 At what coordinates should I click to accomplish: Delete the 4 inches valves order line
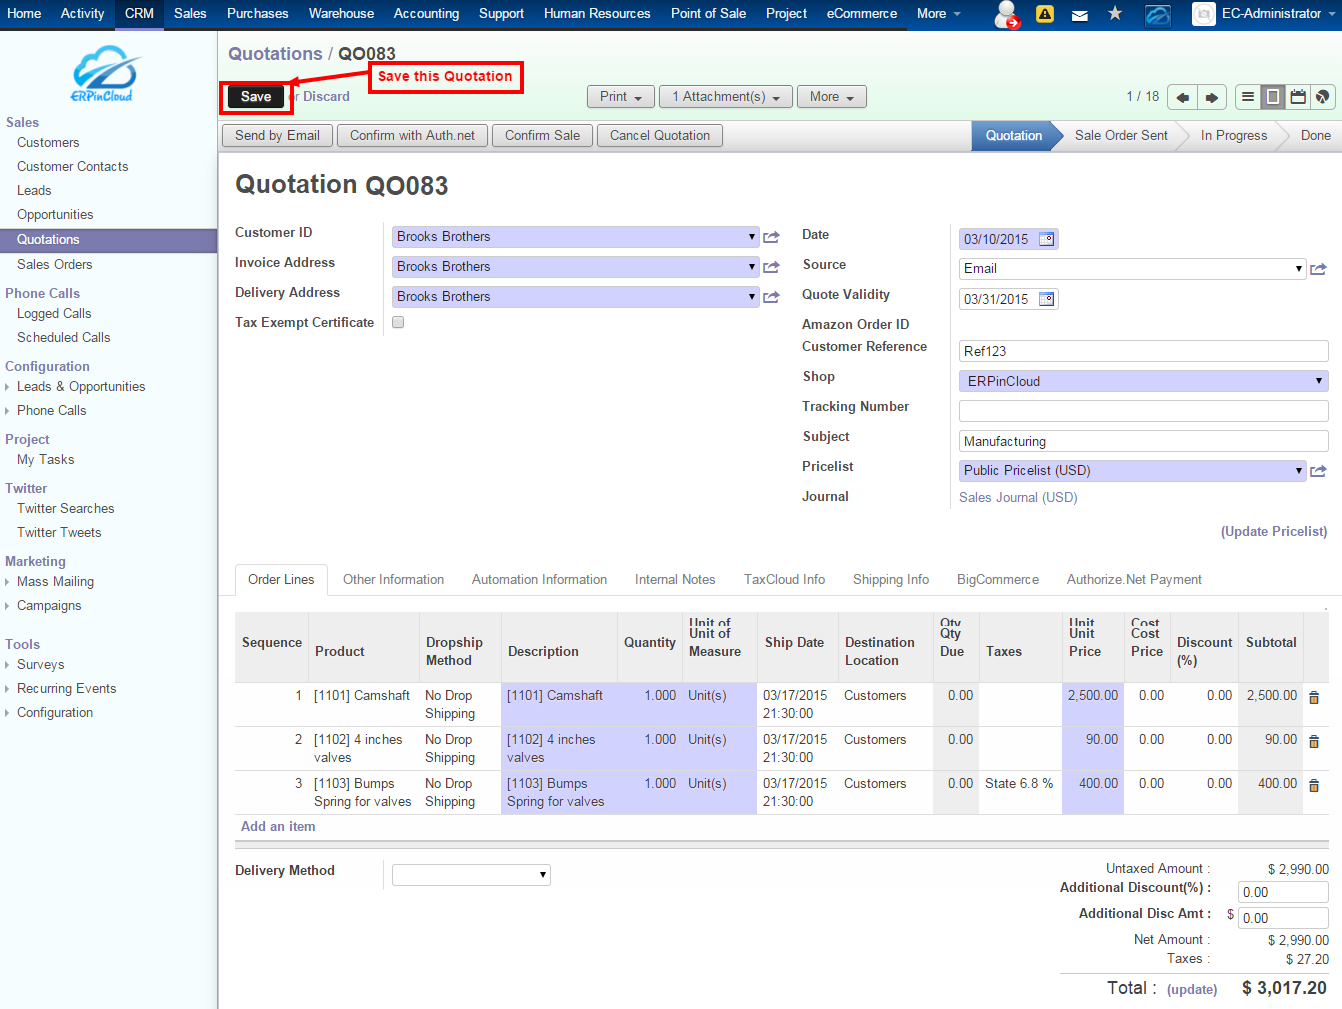[1314, 742]
